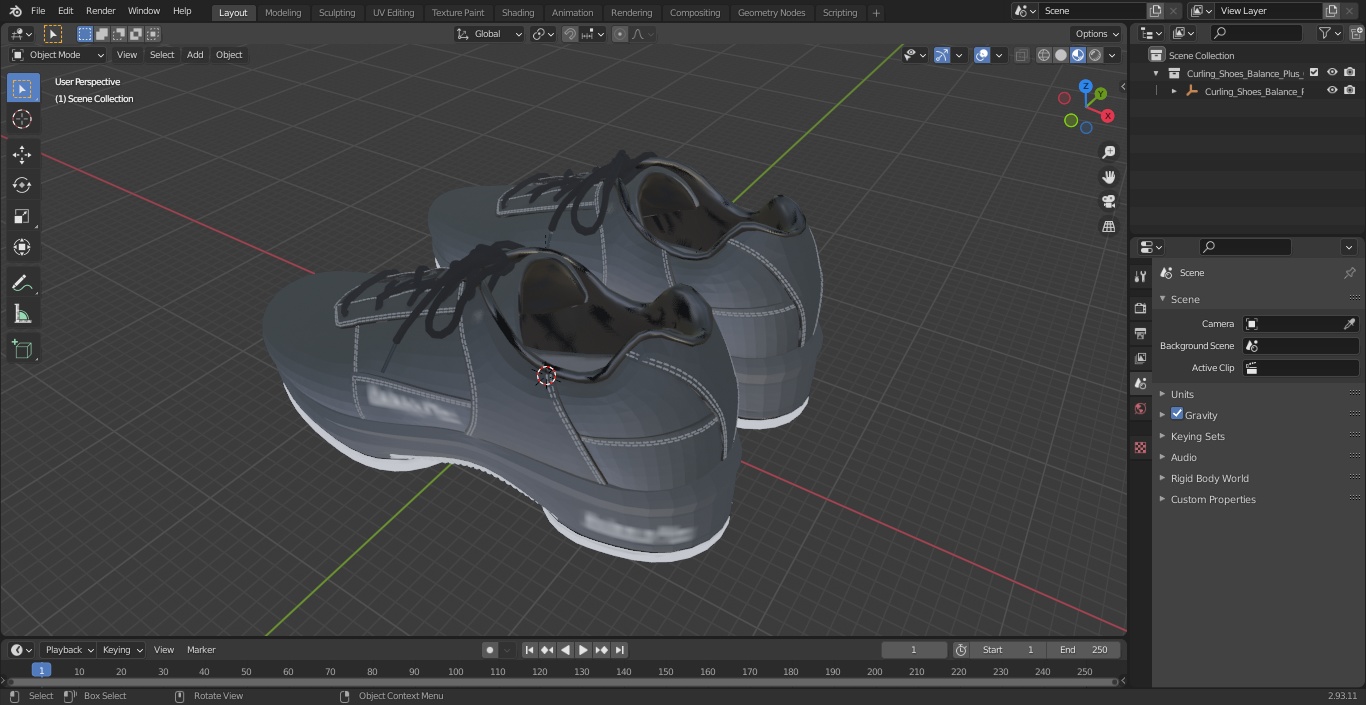This screenshot has width=1366, height=705.
Task: Select the Measure tool
Action: point(22,315)
